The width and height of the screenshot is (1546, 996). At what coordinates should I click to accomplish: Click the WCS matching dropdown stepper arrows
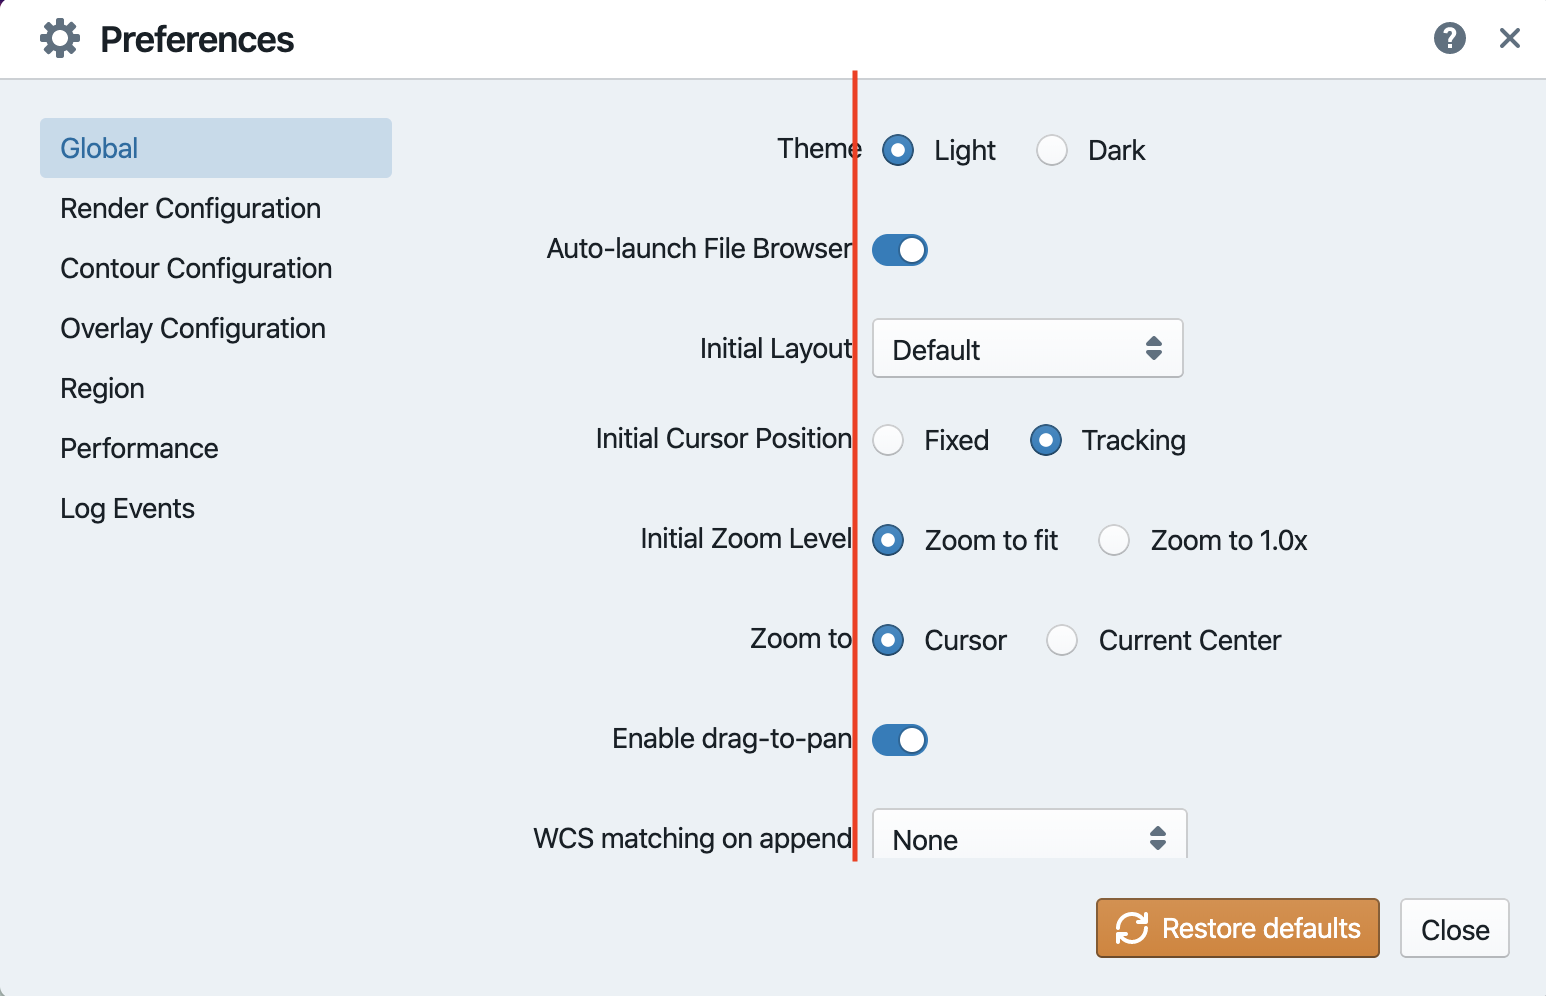(x=1158, y=838)
